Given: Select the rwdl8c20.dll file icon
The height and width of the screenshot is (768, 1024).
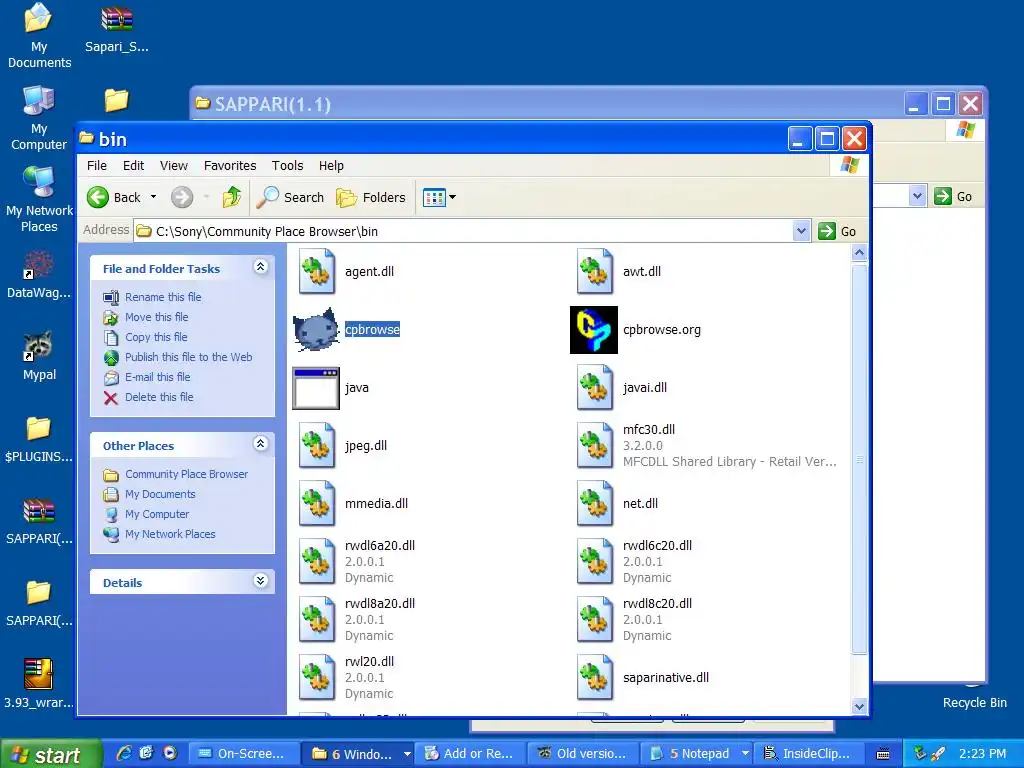Looking at the screenshot, I should click(x=595, y=620).
